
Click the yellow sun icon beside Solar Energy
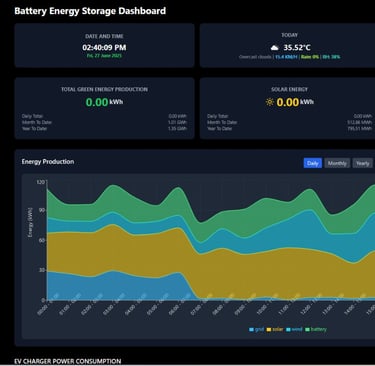pyautogui.click(x=270, y=102)
